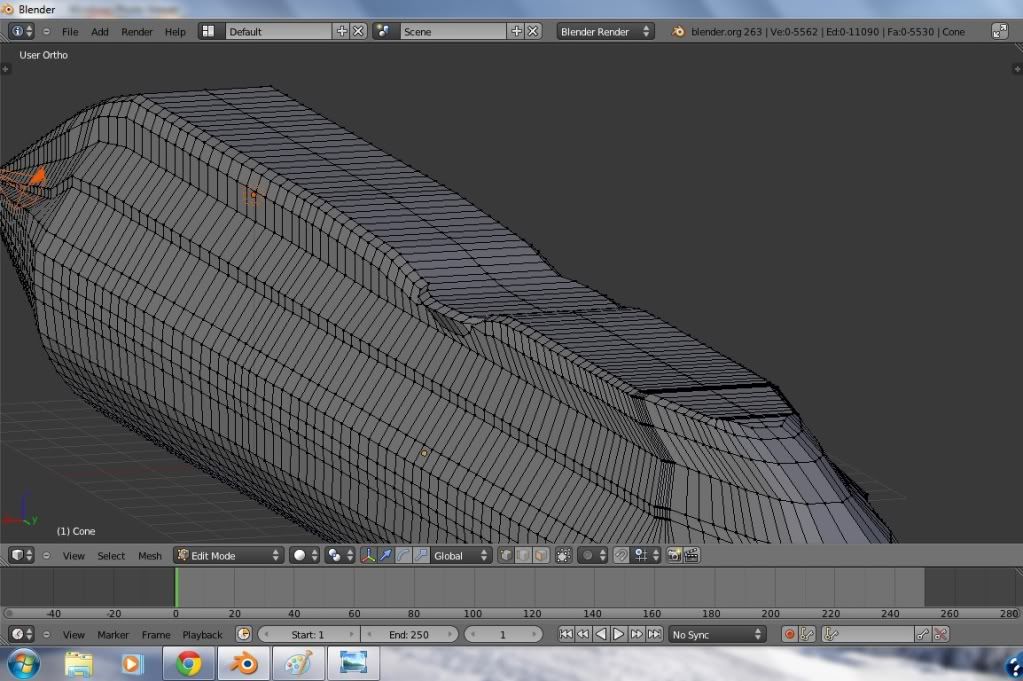Screen dimensions: 1023x681
Task: Add a new scene next to Scene field
Action: tap(516, 31)
